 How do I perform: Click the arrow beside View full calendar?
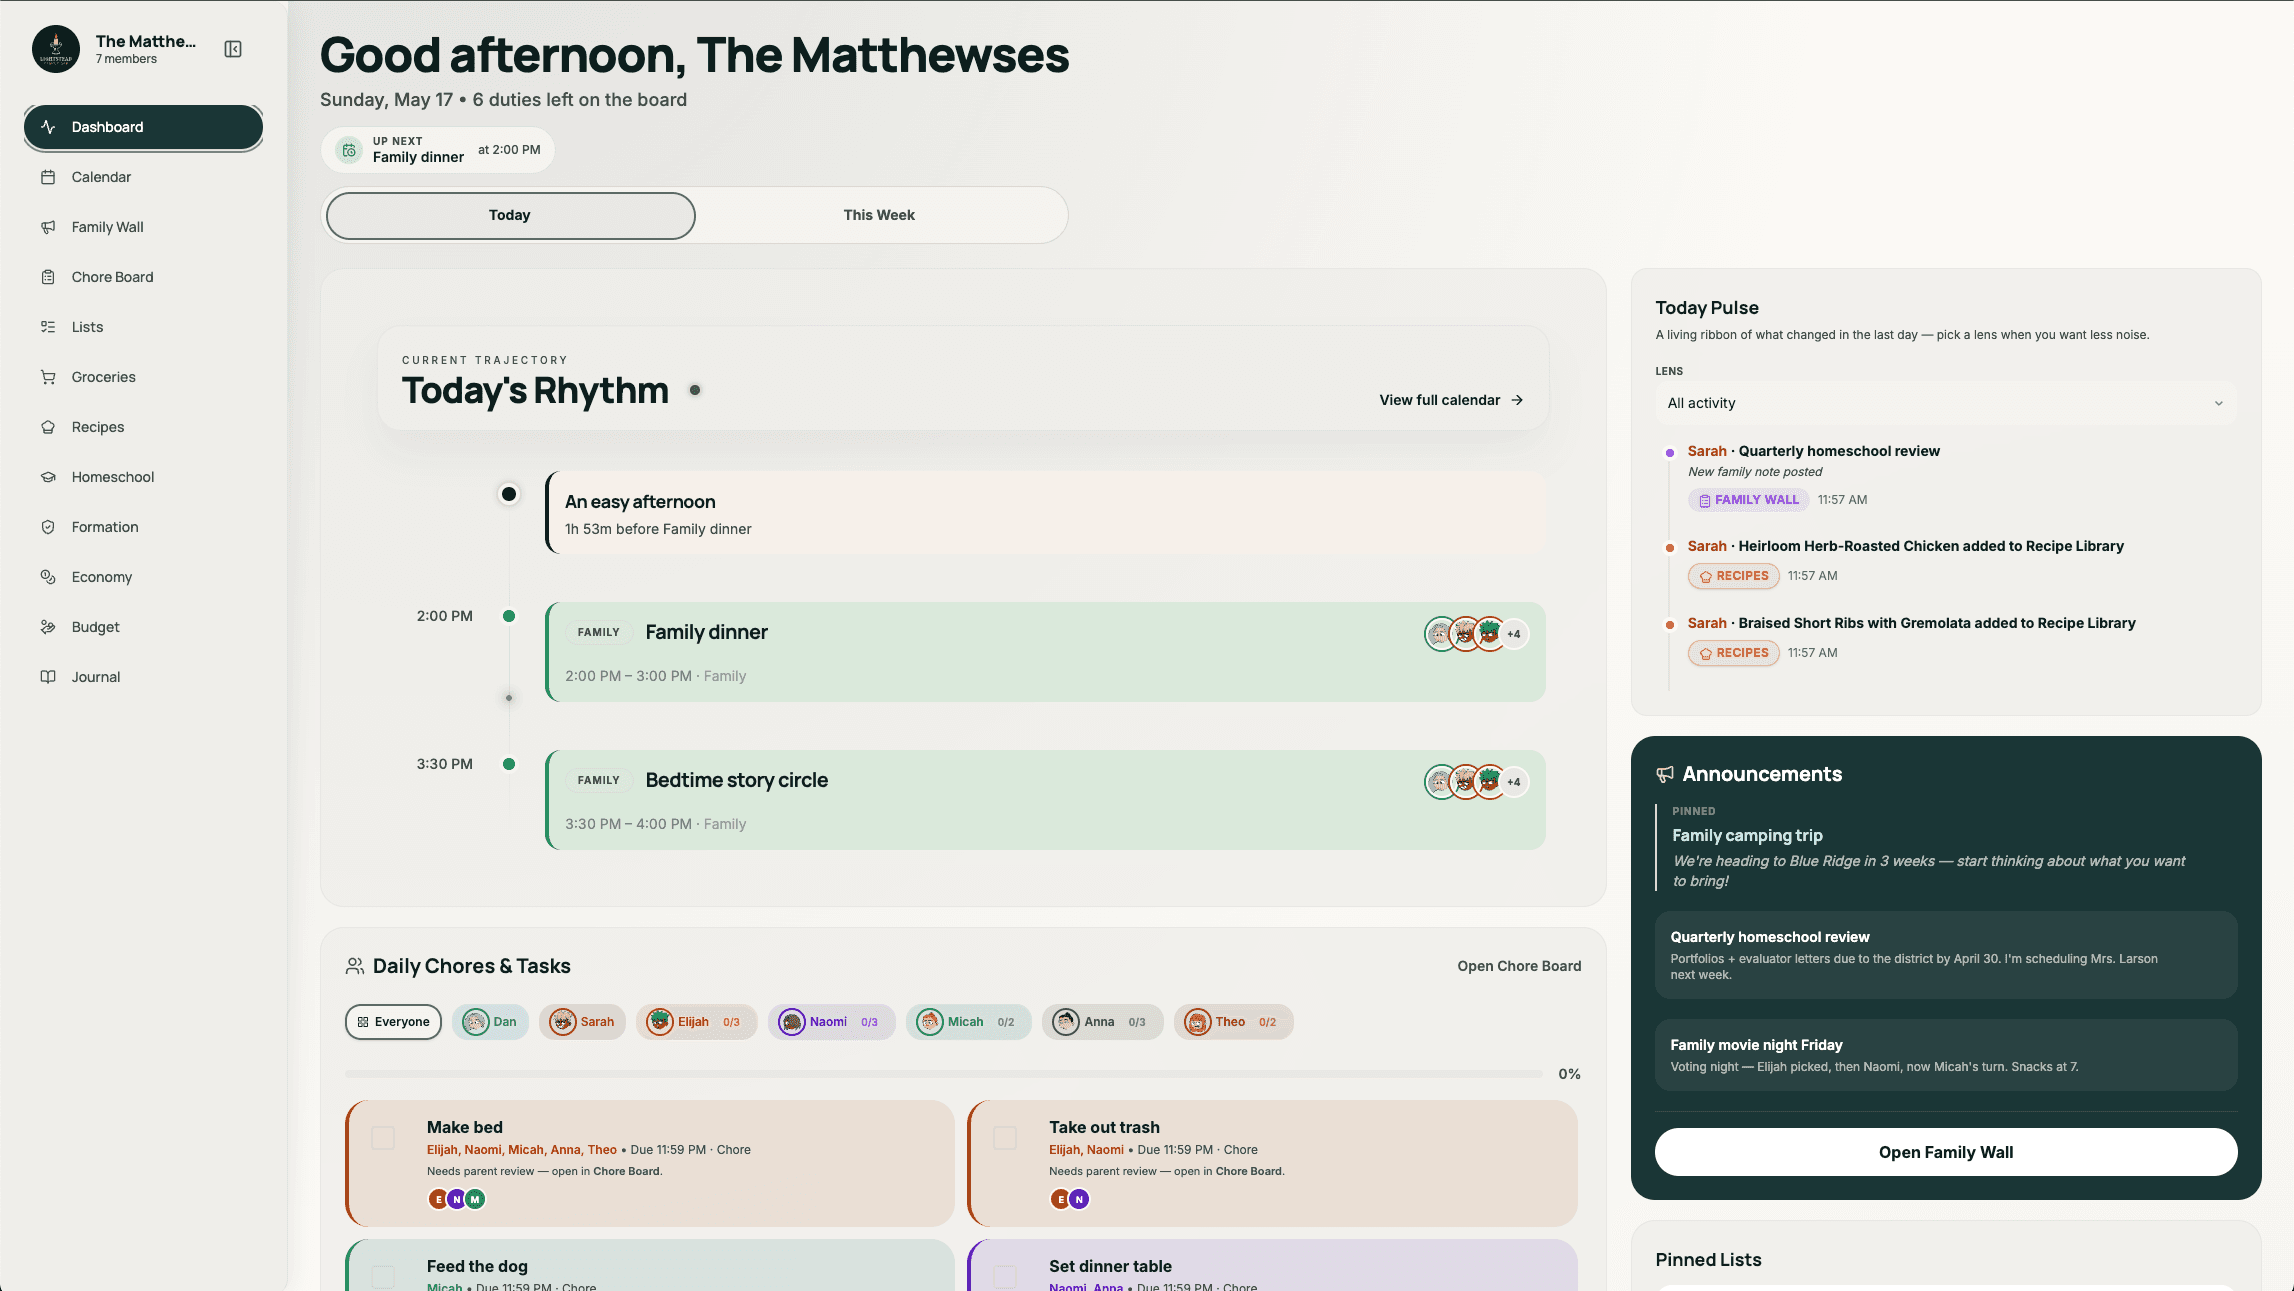tap(1517, 400)
